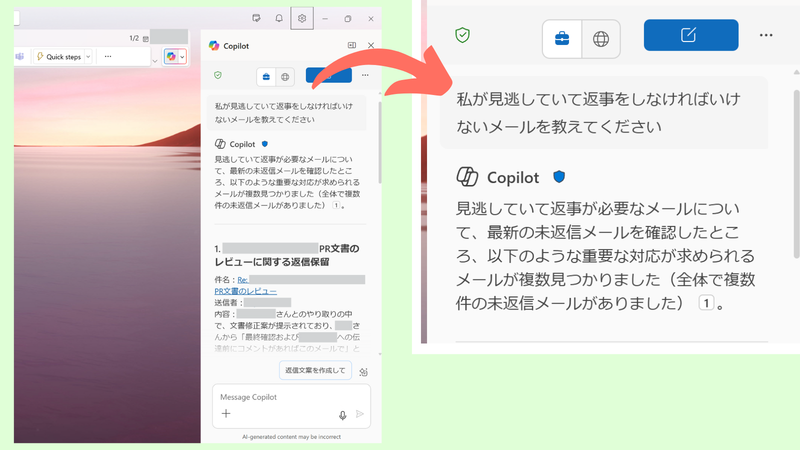This screenshot has width=800, height=450.
Task: Toggle the globe Web mode in small Copilot pane
Action: 285,75
